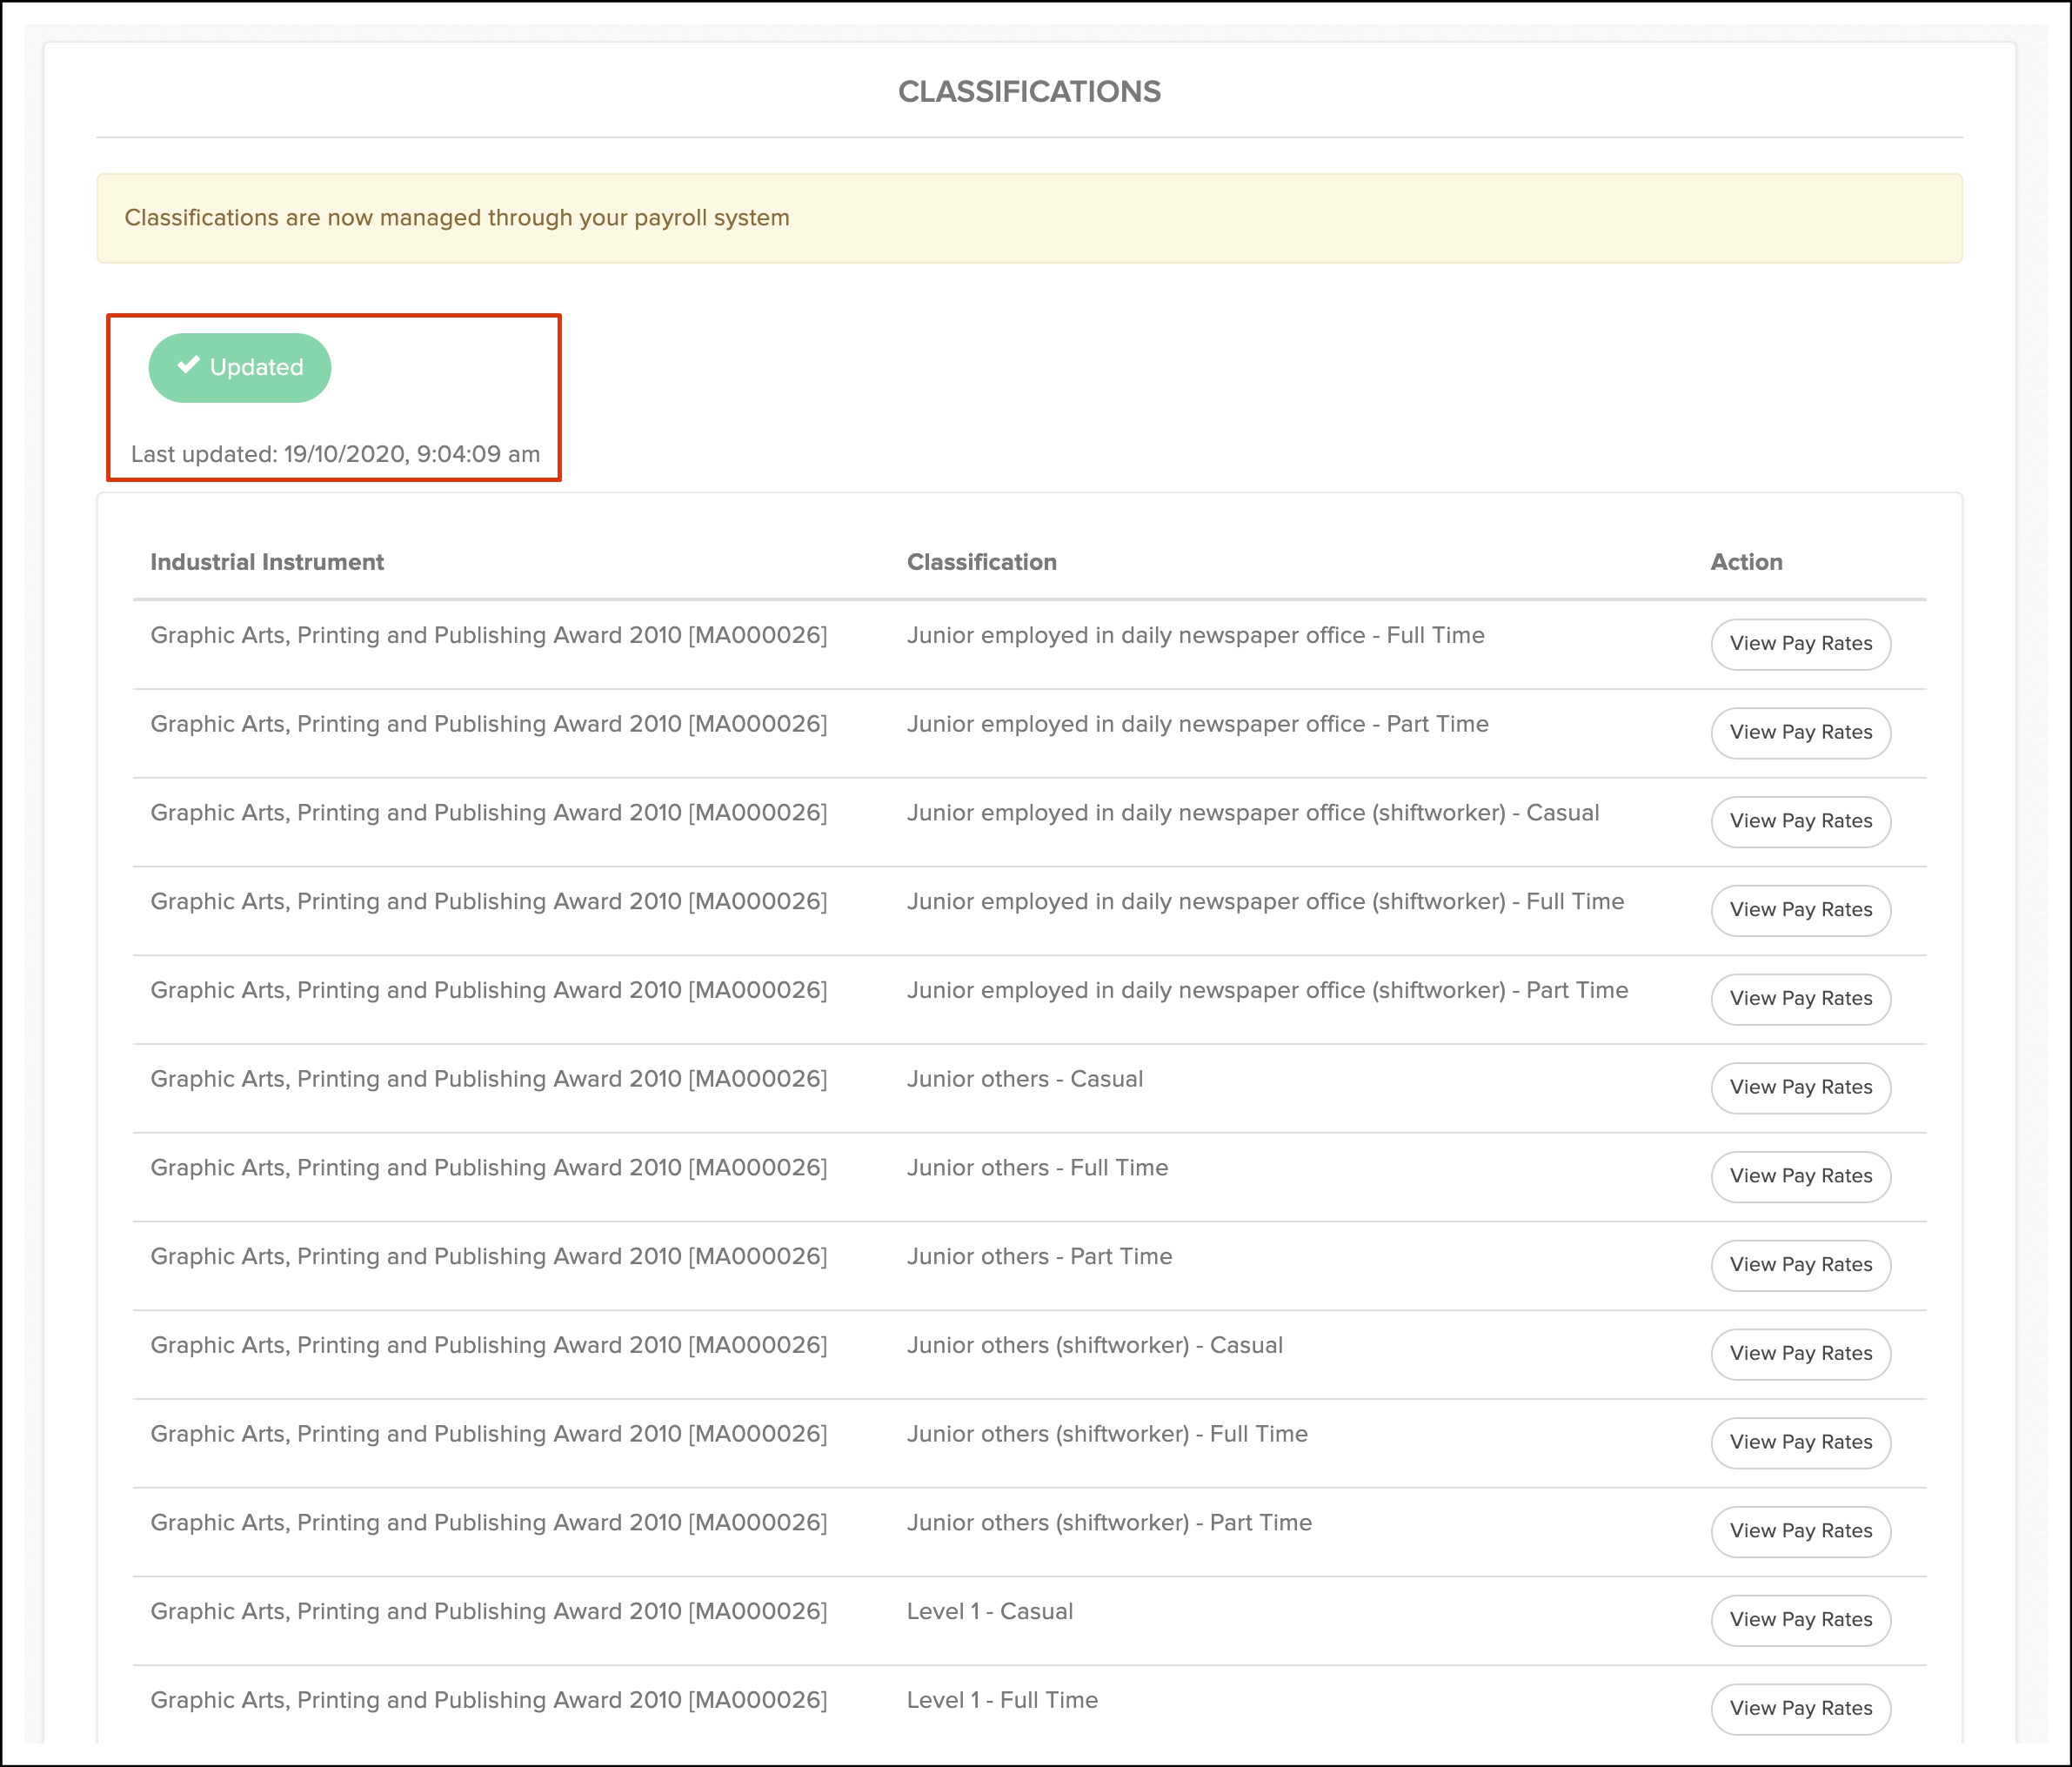Show pay rates for newspaper shiftworker Part Time
The height and width of the screenshot is (1767, 2072).
[1800, 999]
